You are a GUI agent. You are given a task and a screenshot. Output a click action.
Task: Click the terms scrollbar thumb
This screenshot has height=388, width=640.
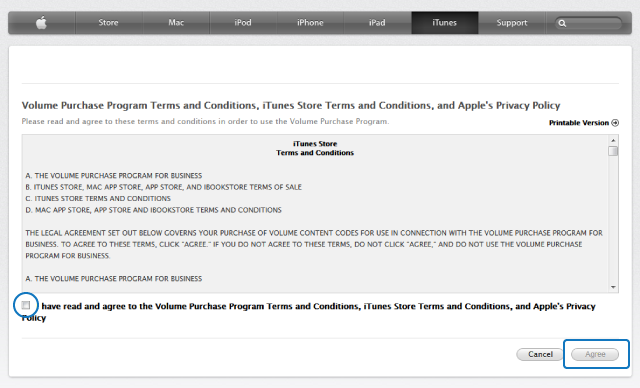click(613, 151)
